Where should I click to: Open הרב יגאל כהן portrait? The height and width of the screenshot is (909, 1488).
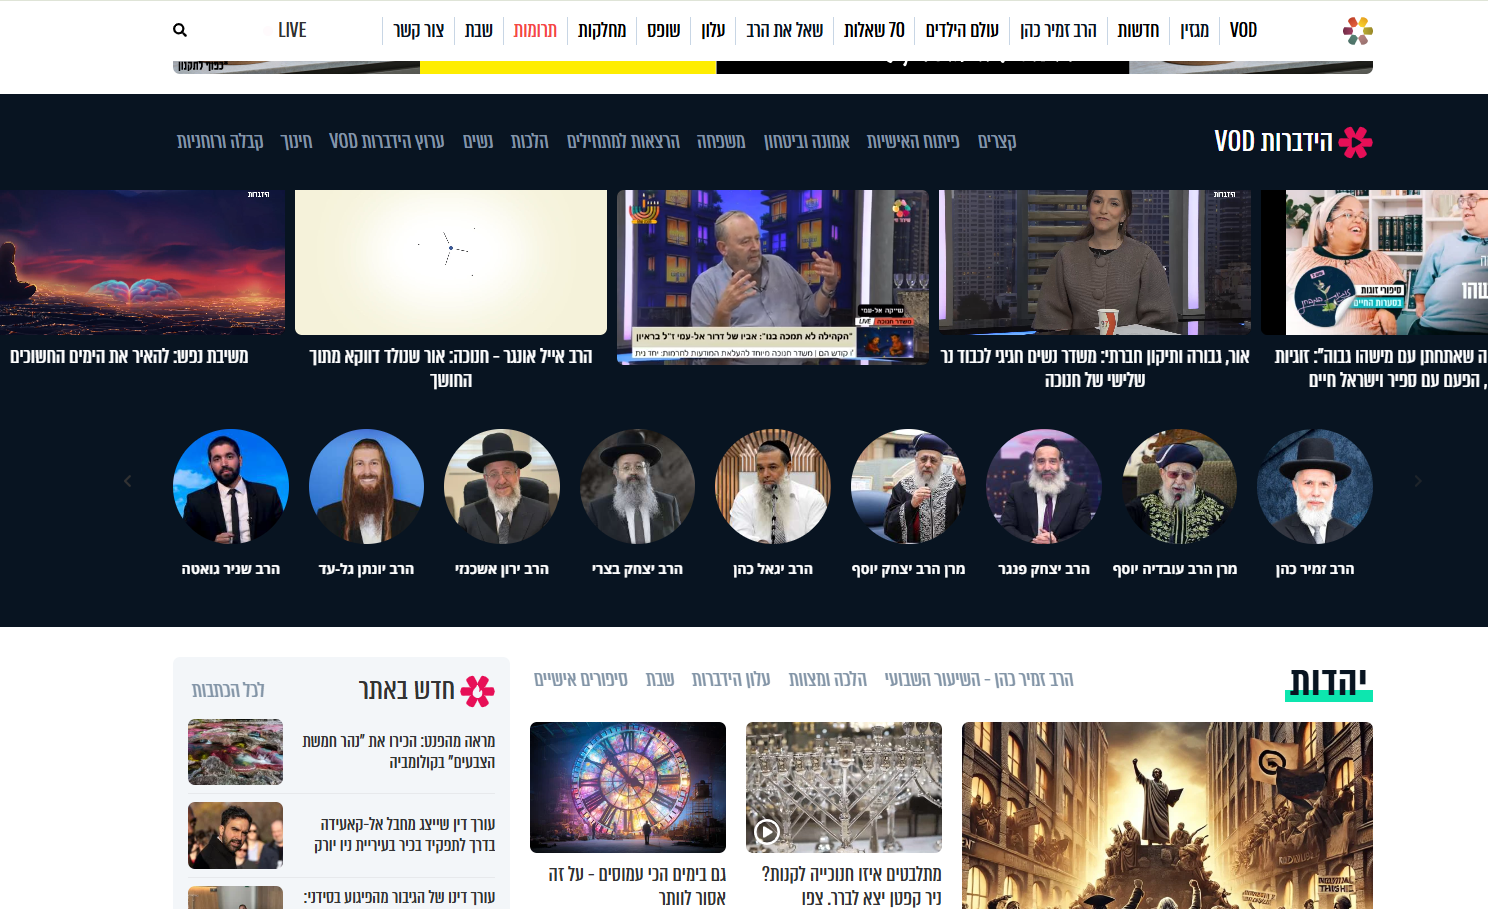point(773,487)
